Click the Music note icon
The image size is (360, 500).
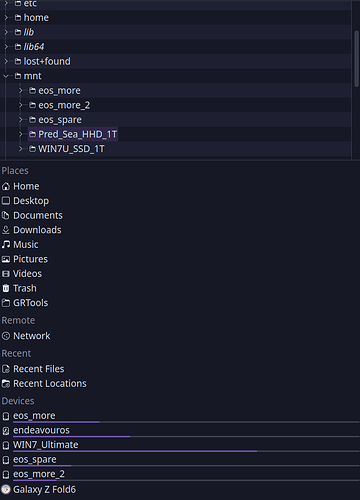(6, 244)
